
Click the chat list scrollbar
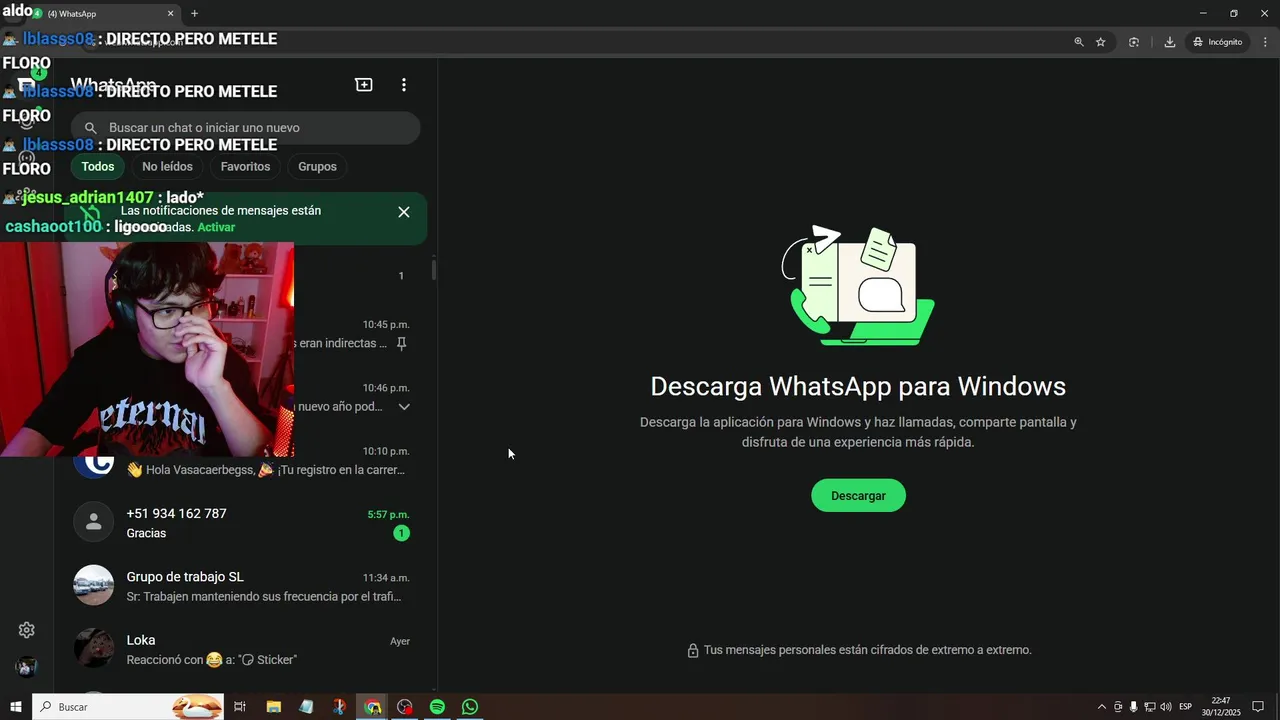tap(434, 270)
